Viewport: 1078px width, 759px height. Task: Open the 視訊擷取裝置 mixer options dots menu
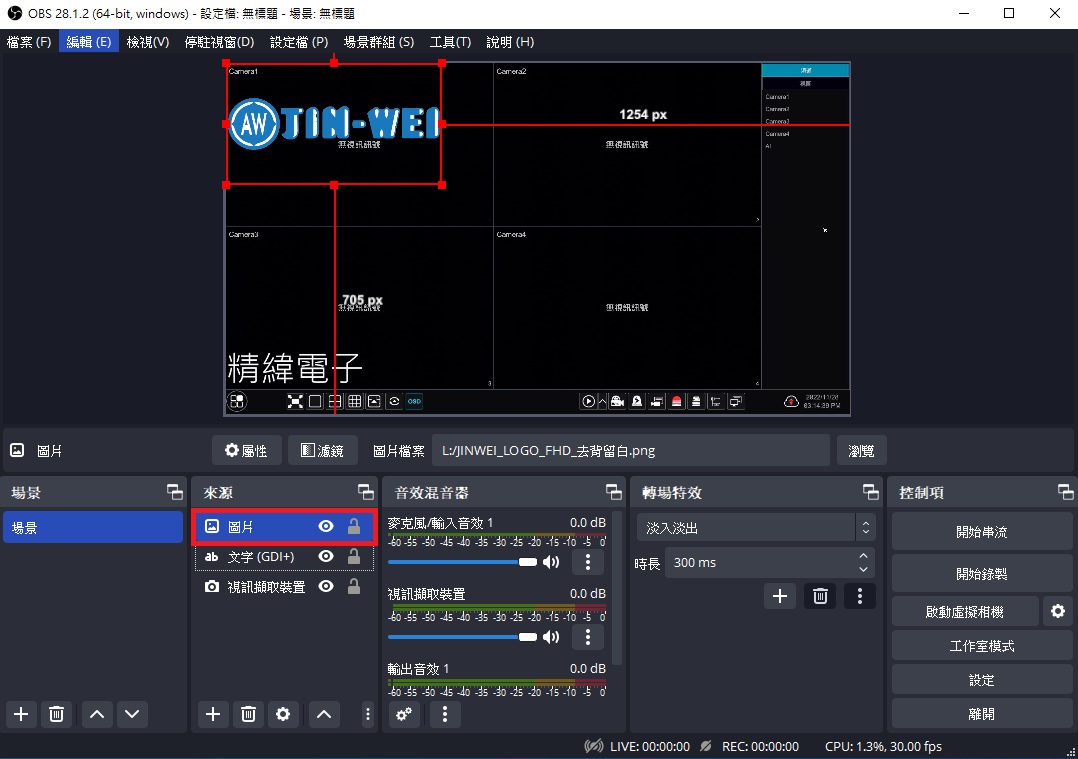coord(588,637)
